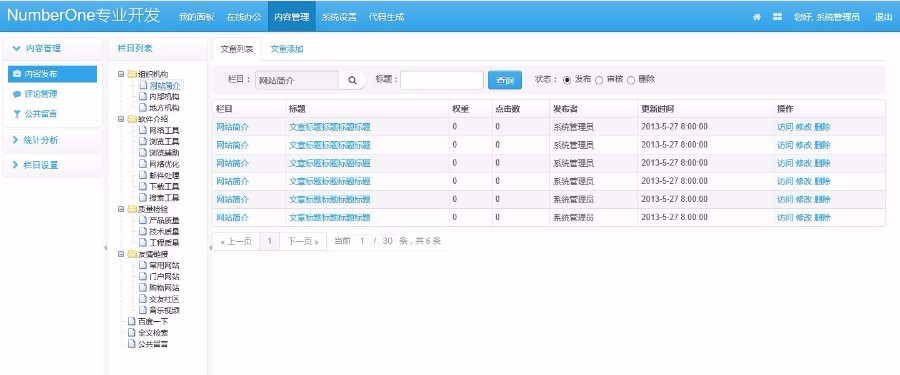
Task: Click the page icon beside tree item 公共留言
Action: click(x=132, y=344)
